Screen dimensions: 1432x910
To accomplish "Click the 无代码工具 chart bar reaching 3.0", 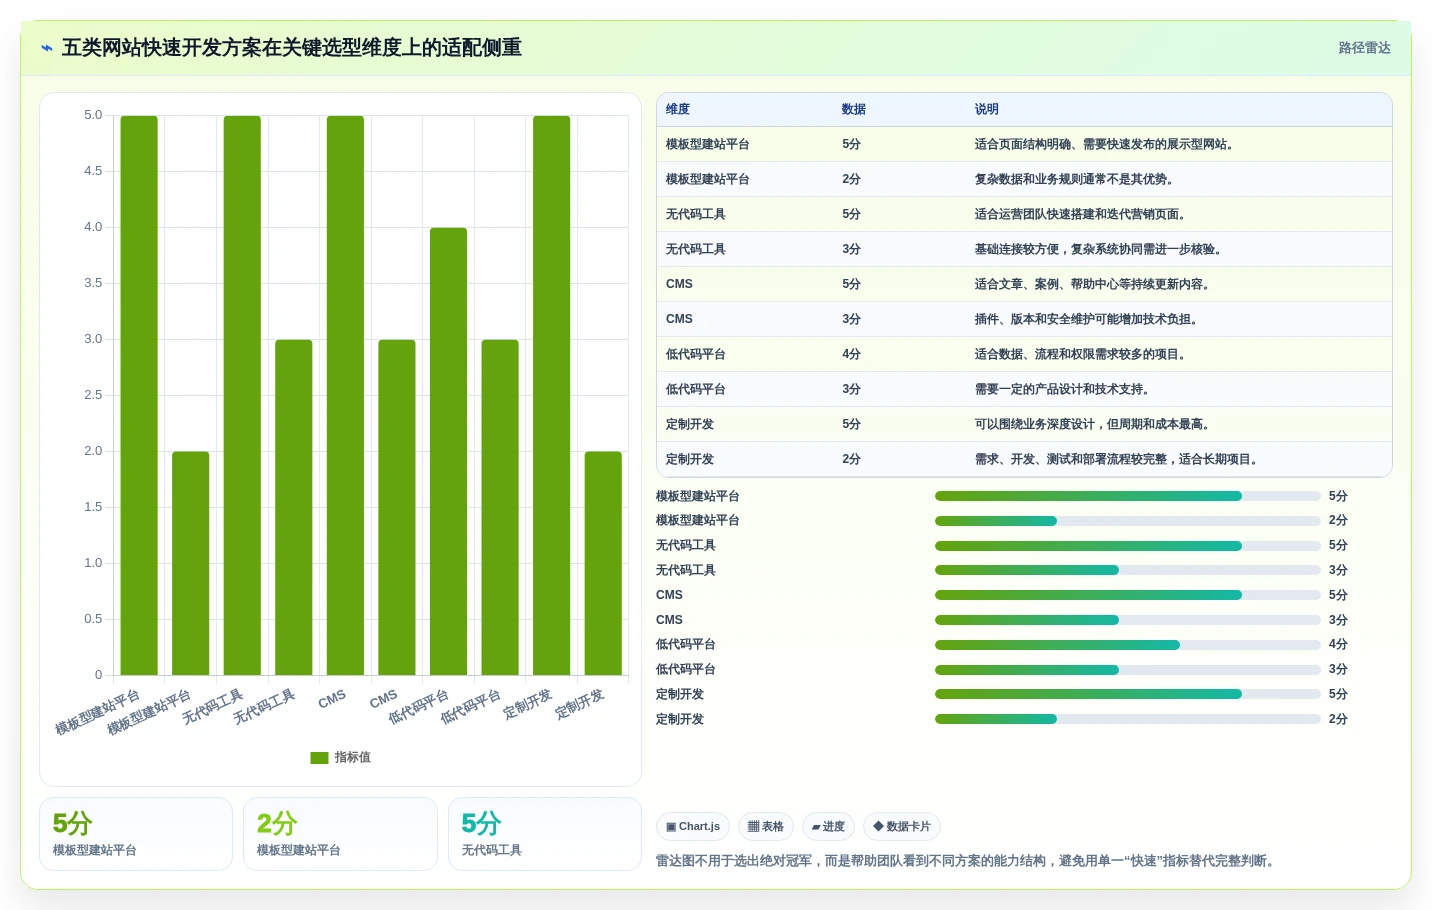I will pos(294,507).
